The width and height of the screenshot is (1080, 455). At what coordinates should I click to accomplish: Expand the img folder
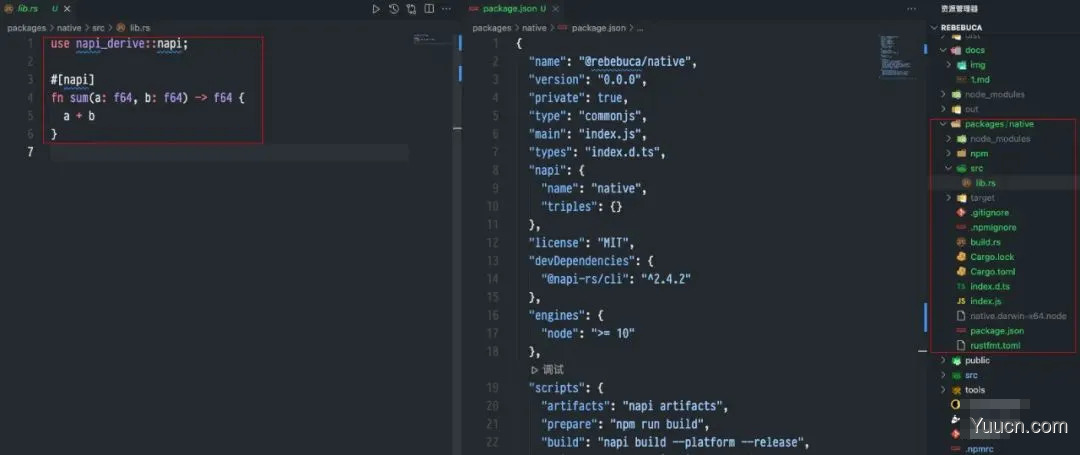point(948,65)
